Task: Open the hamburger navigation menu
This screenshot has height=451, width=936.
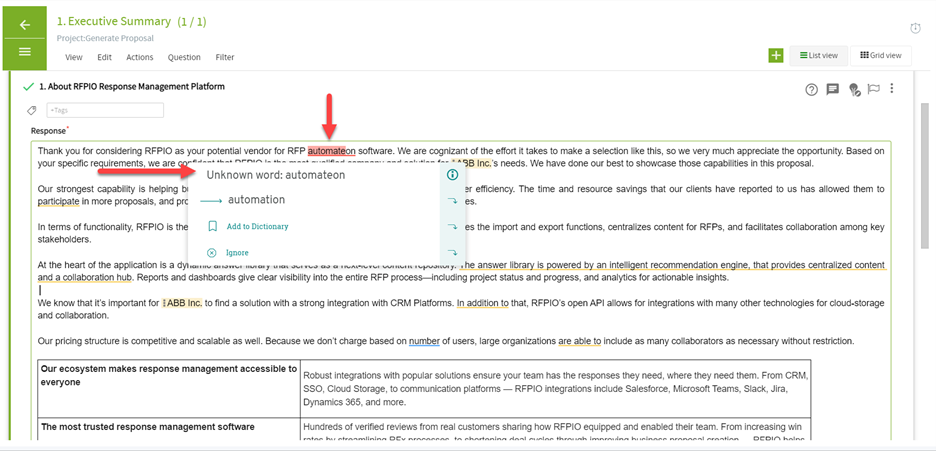Action: (24, 52)
